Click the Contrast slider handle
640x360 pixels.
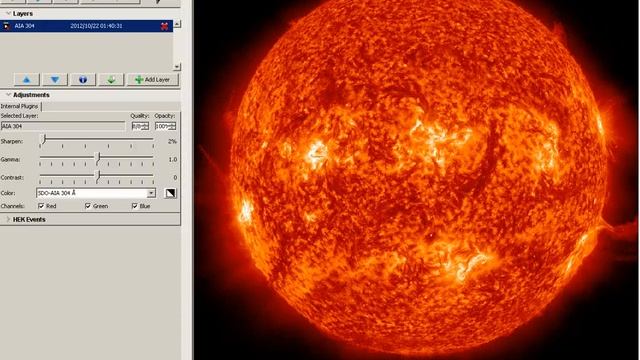click(98, 176)
